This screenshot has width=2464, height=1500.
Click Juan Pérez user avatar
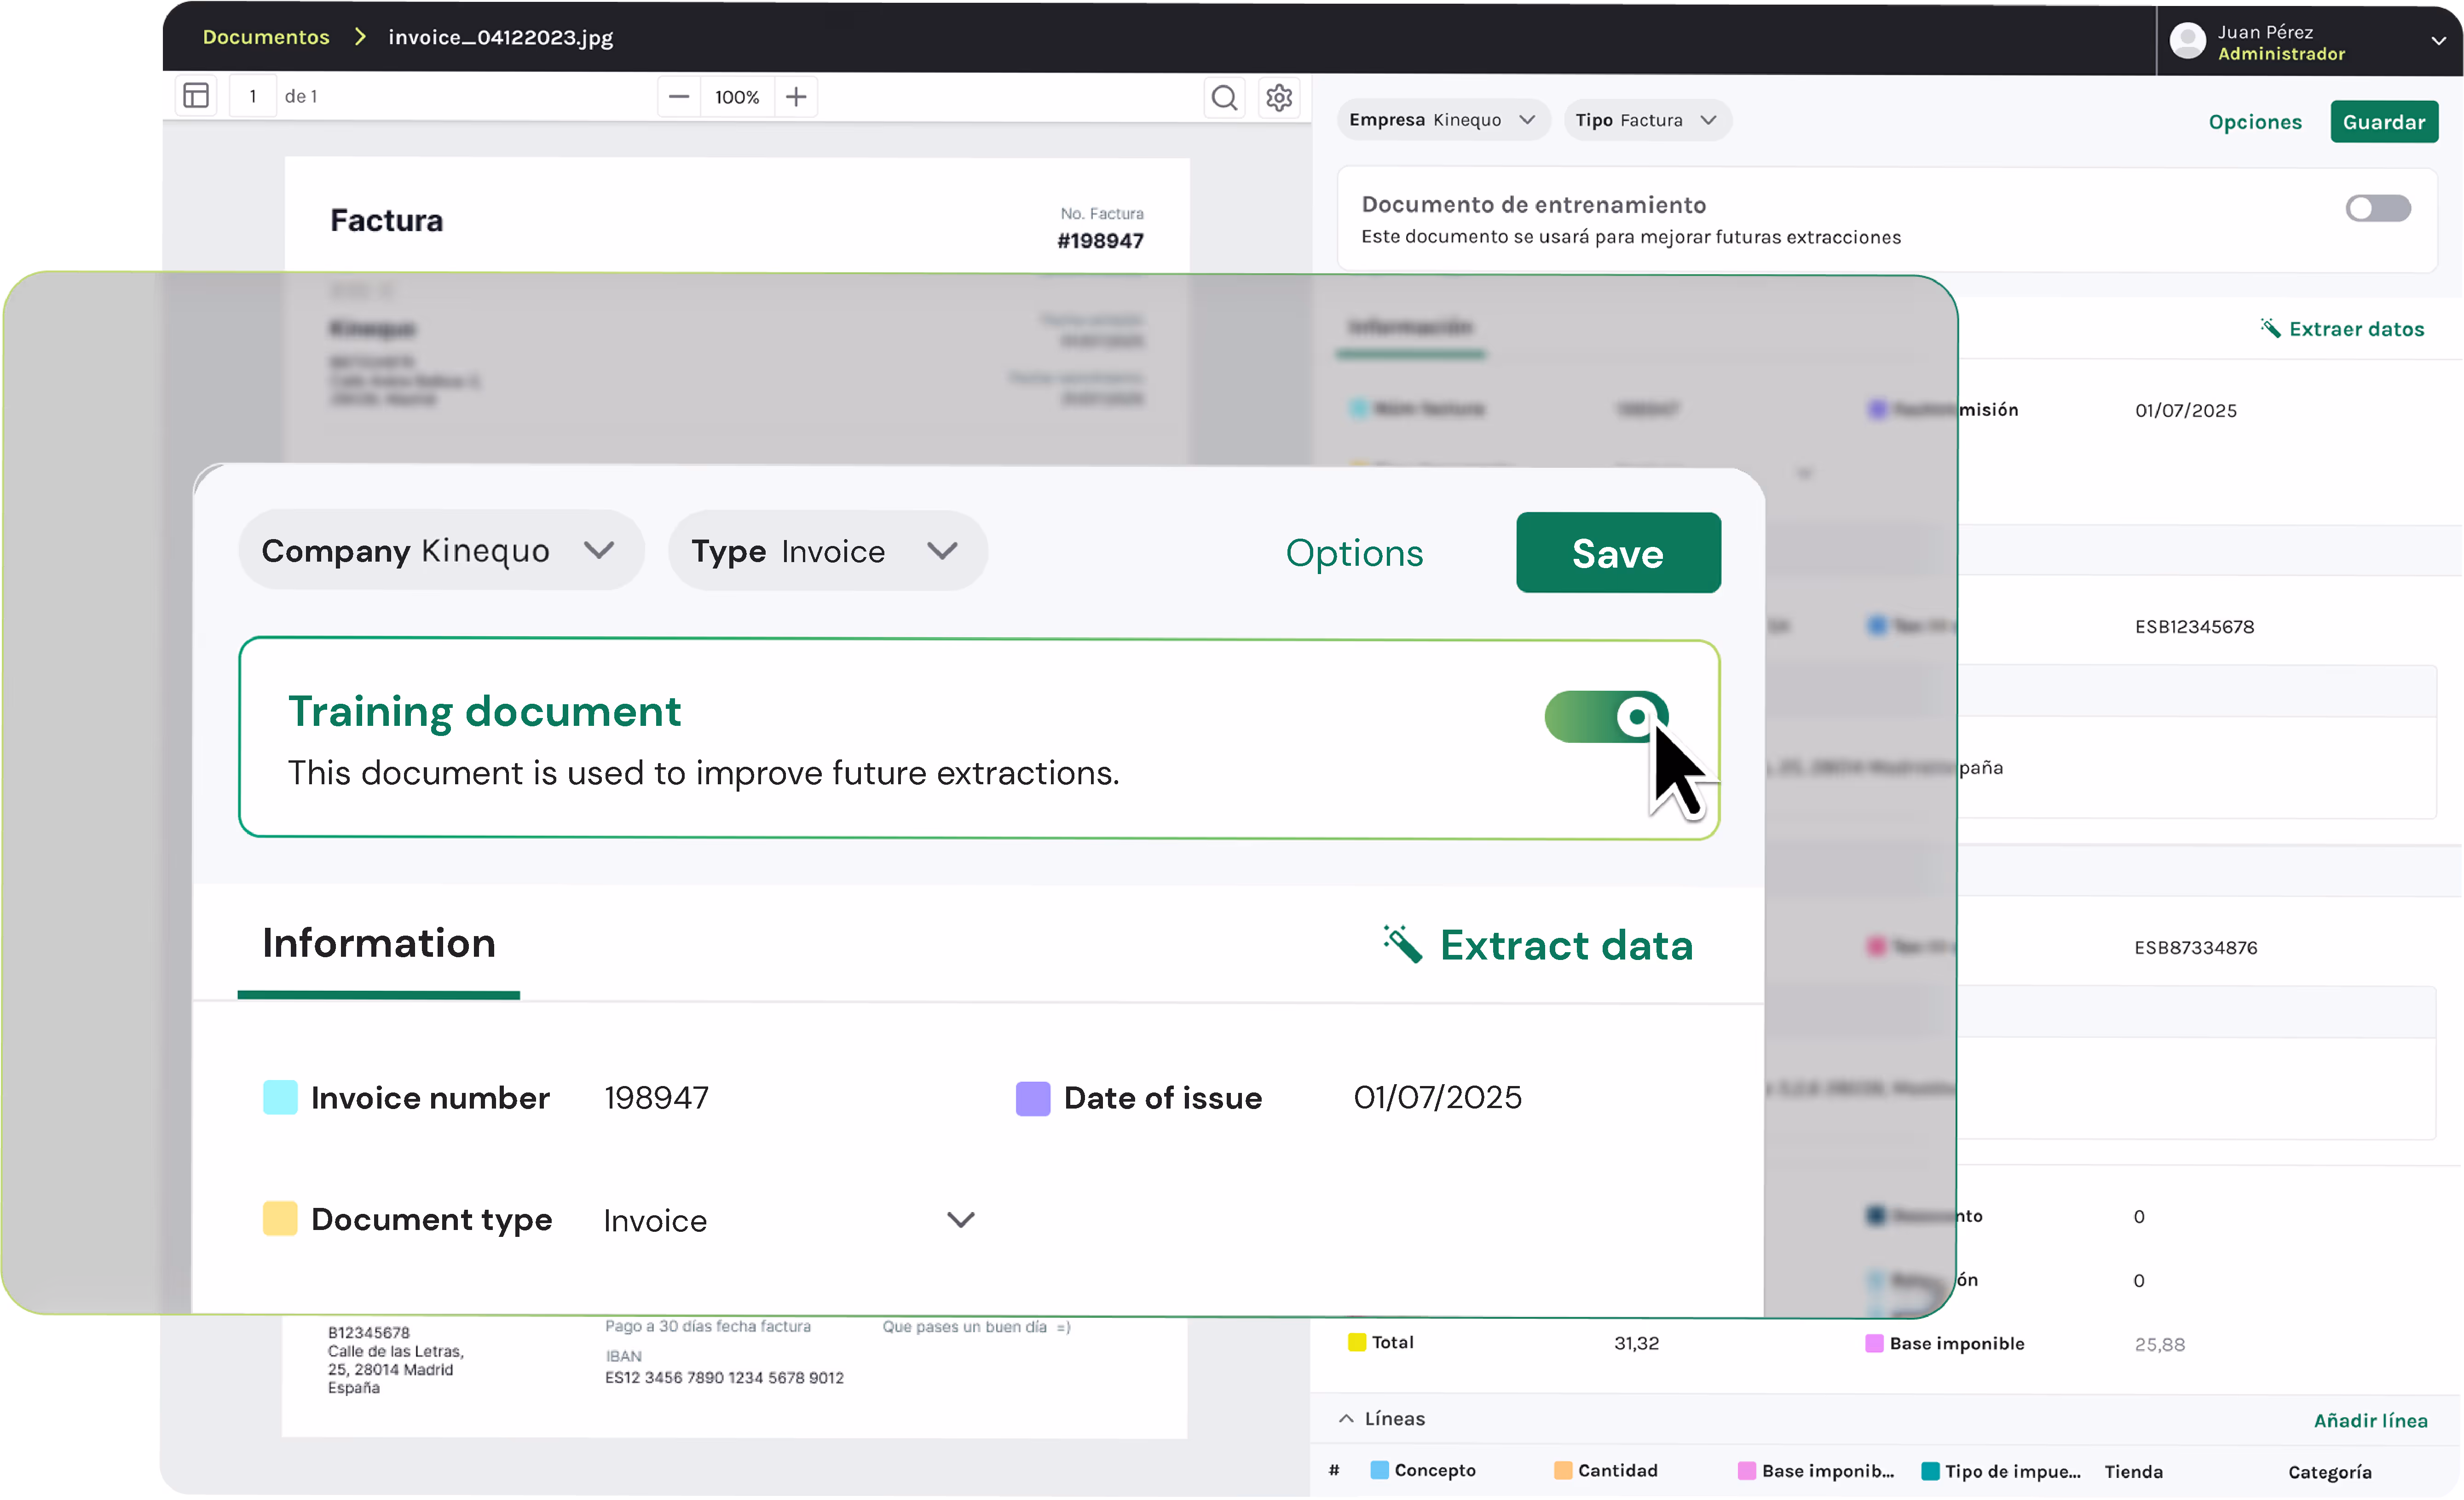[2187, 41]
